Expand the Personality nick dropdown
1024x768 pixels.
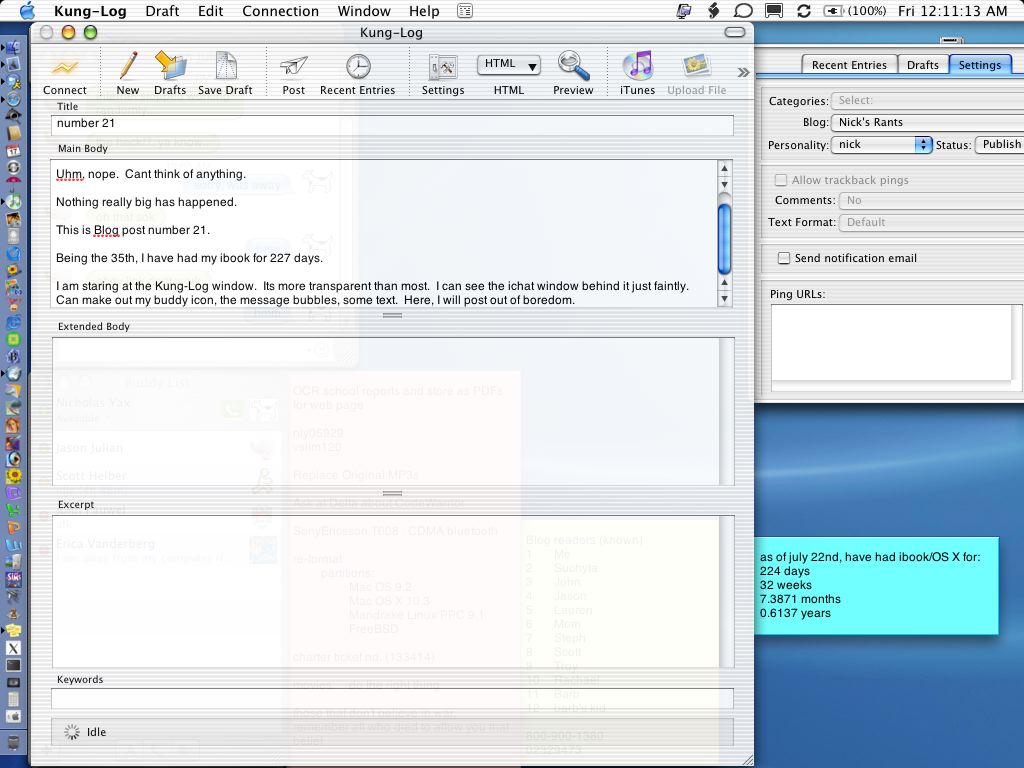(881, 145)
